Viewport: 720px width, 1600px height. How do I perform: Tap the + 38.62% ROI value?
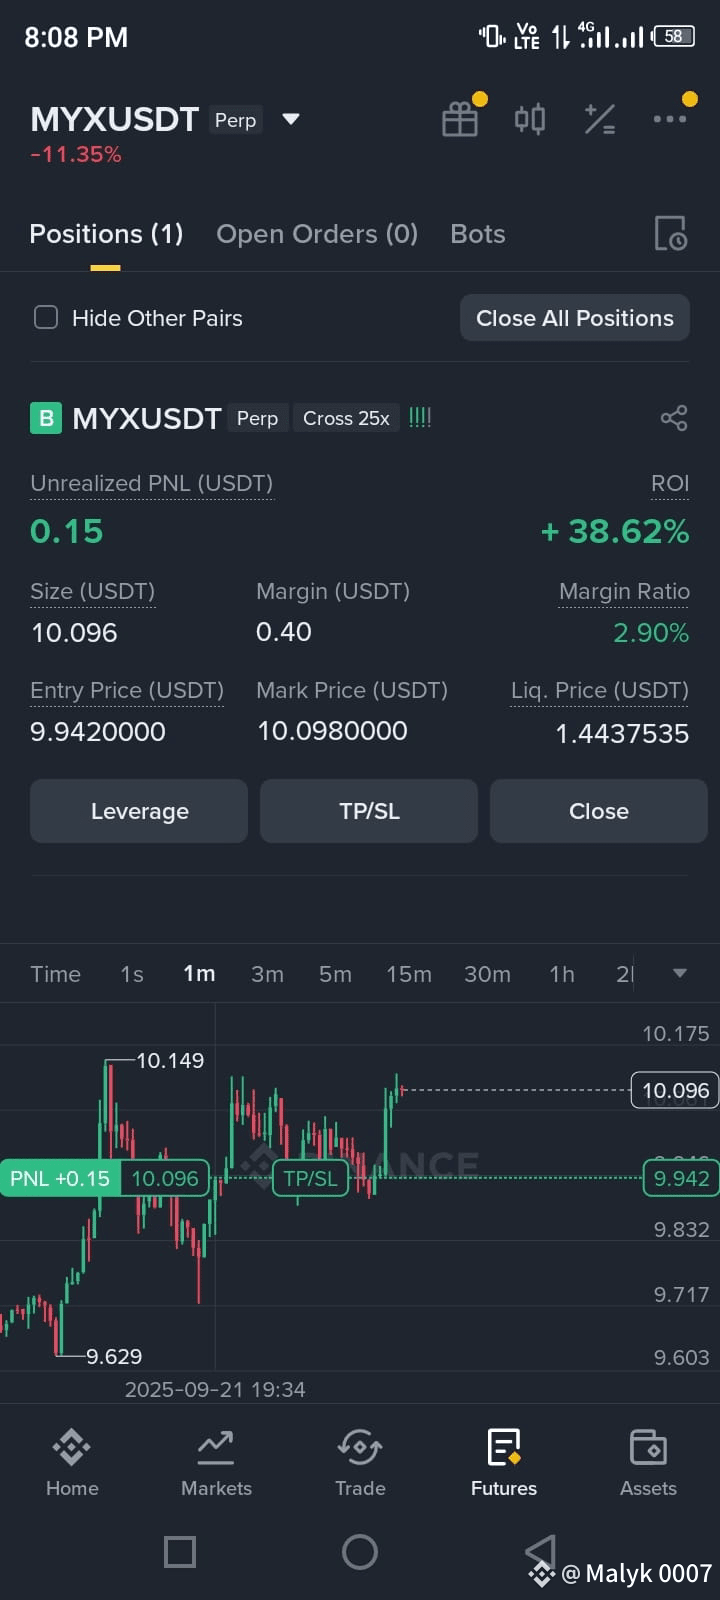614,531
